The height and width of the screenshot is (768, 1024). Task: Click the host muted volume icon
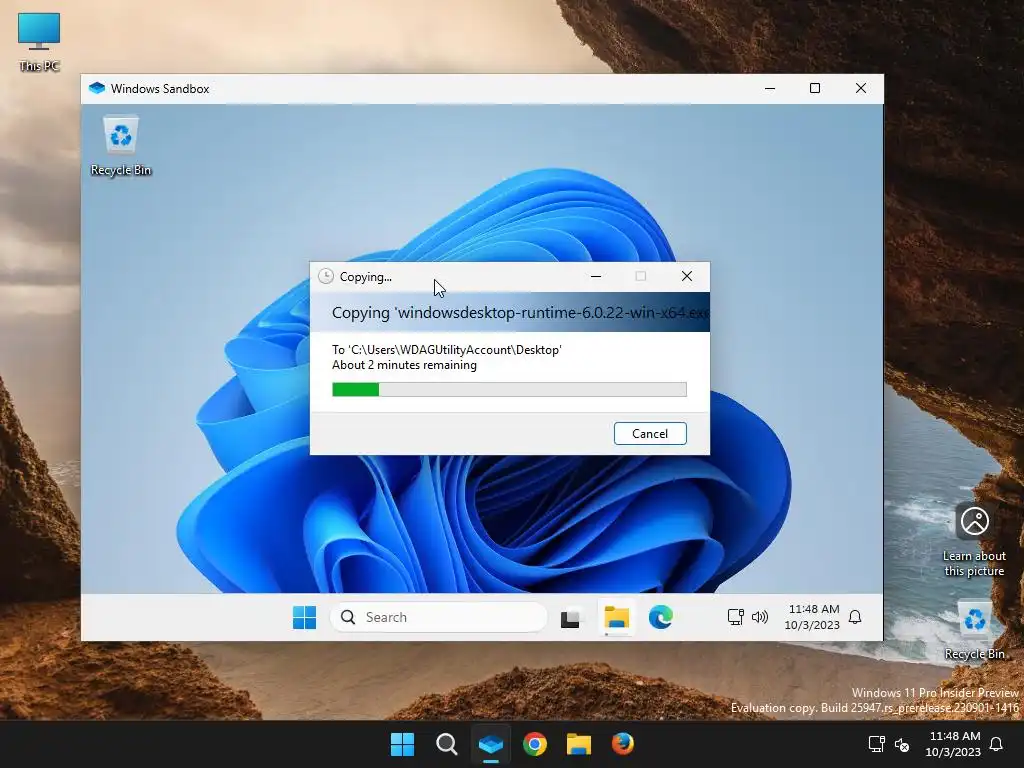tap(902, 744)
